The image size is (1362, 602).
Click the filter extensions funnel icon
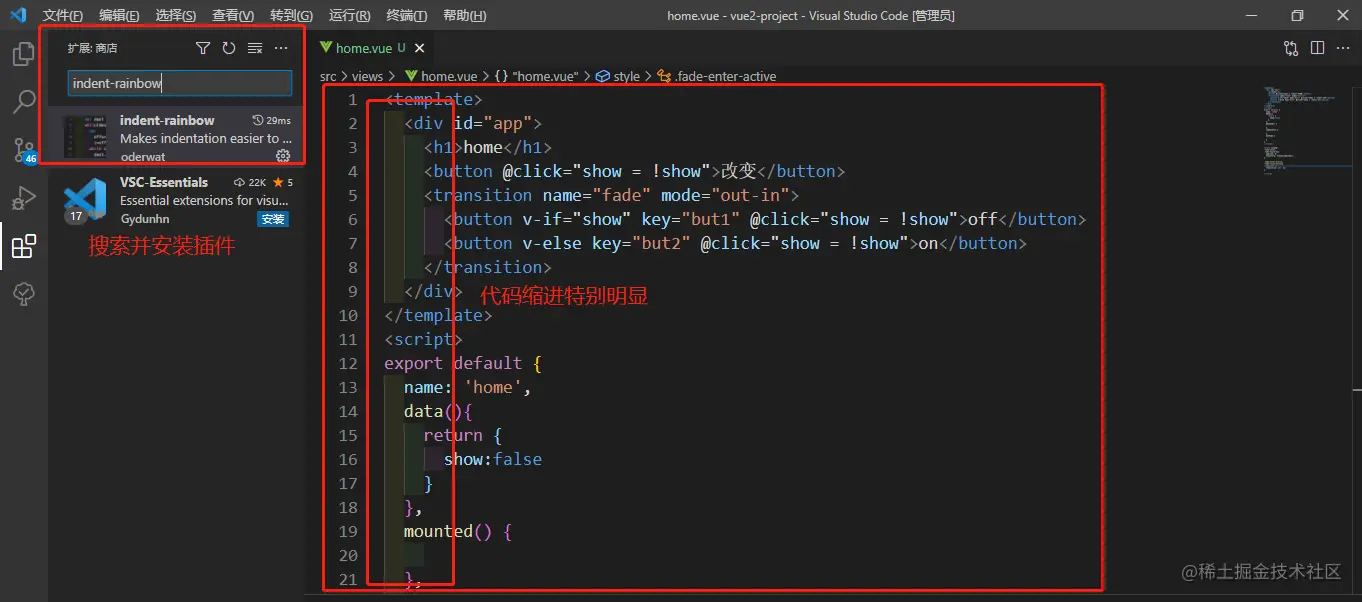coord(203,48)
